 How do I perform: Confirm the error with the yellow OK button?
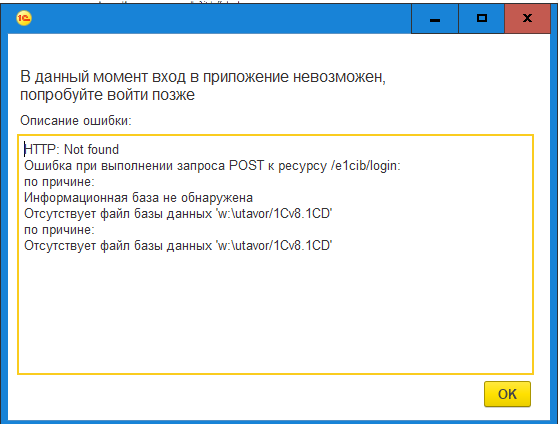tap(507, 394)
